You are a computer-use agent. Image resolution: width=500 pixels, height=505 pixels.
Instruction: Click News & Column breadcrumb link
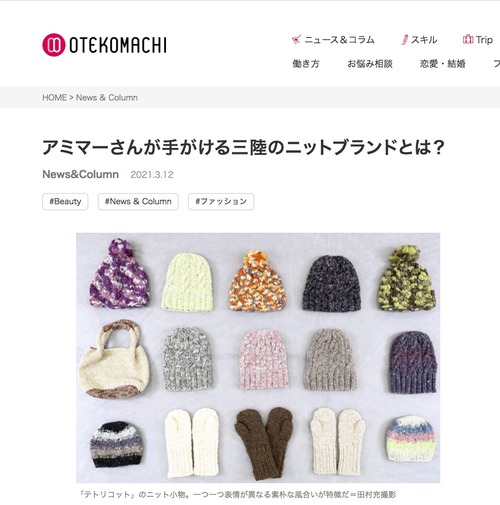[x=107, y=97]
